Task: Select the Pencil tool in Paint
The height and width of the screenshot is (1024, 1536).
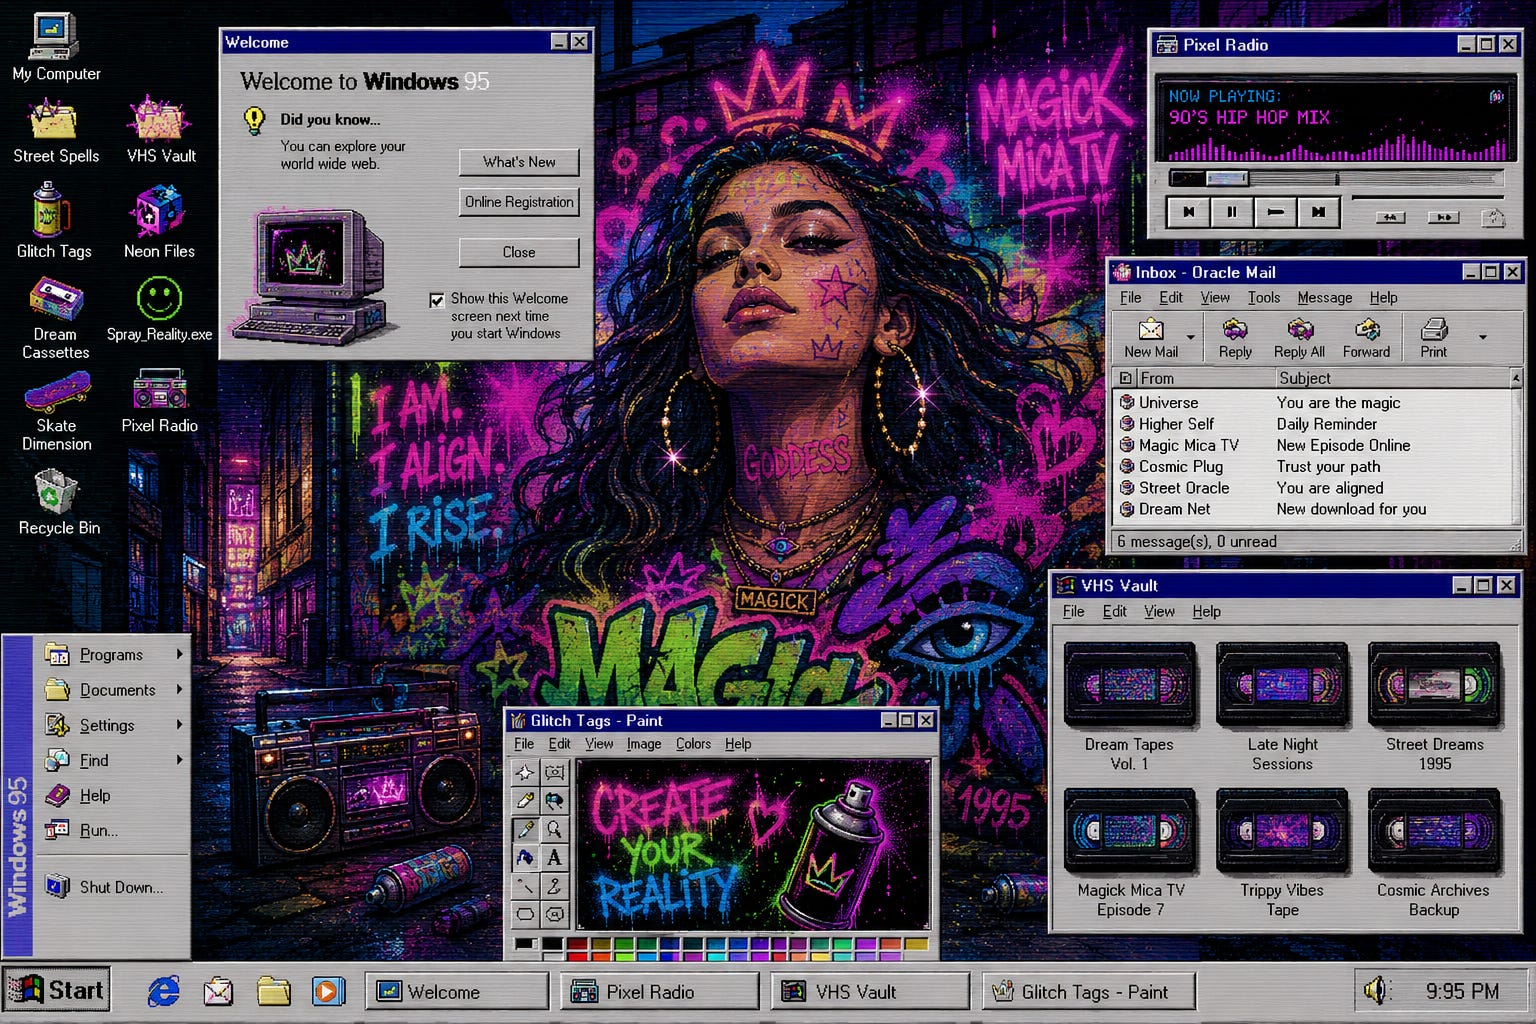Action: point(525,800)
